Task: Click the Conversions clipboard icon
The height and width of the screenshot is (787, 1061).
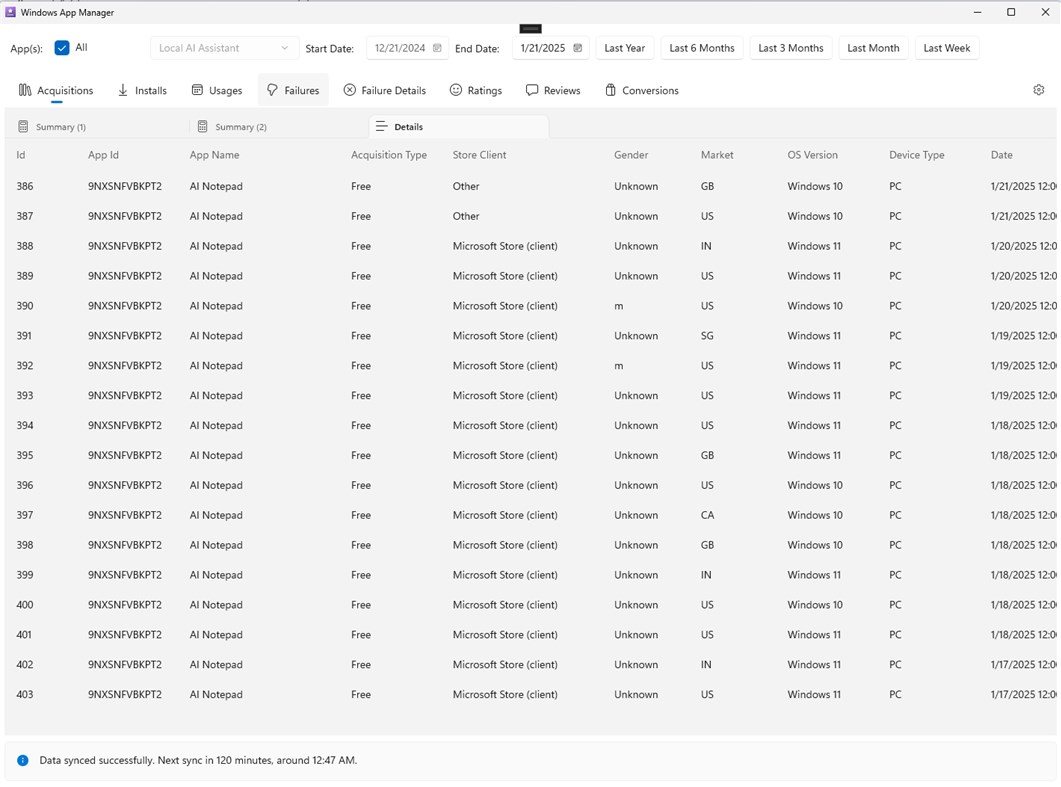Action: coord(610,90)
